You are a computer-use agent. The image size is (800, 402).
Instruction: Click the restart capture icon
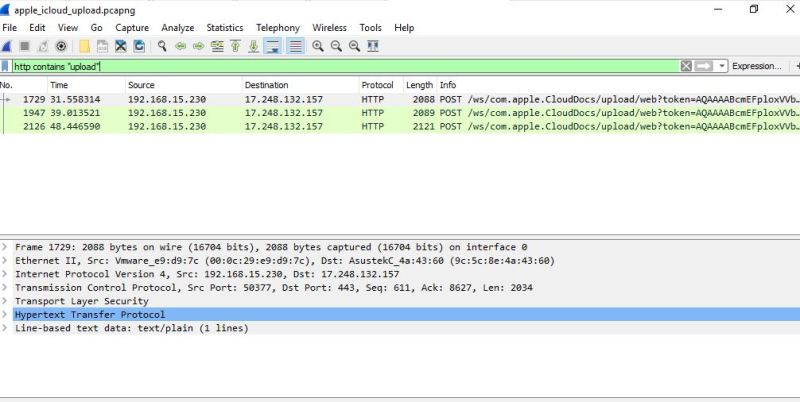(x=43, y=46)
